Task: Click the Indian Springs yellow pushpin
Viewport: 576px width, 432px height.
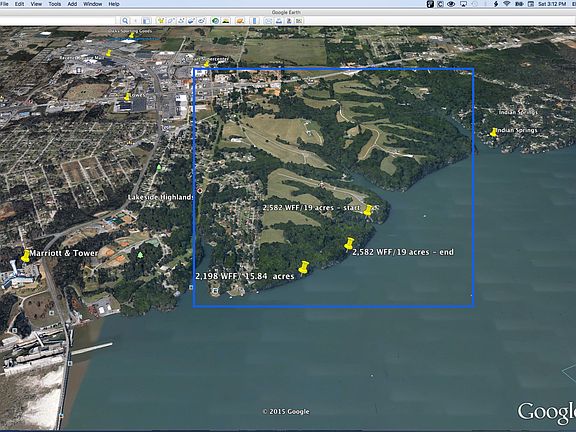Action: point(493,132)
